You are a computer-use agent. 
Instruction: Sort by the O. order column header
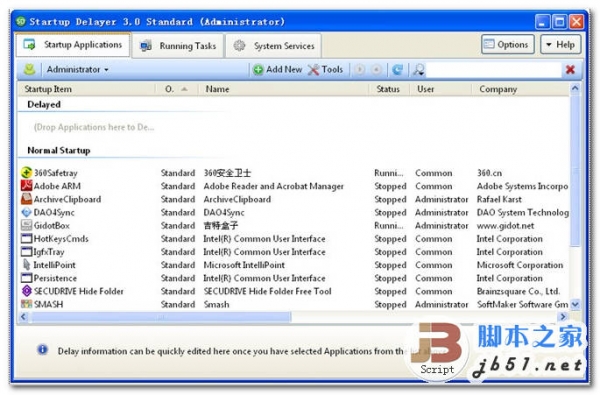click(177, 89)
